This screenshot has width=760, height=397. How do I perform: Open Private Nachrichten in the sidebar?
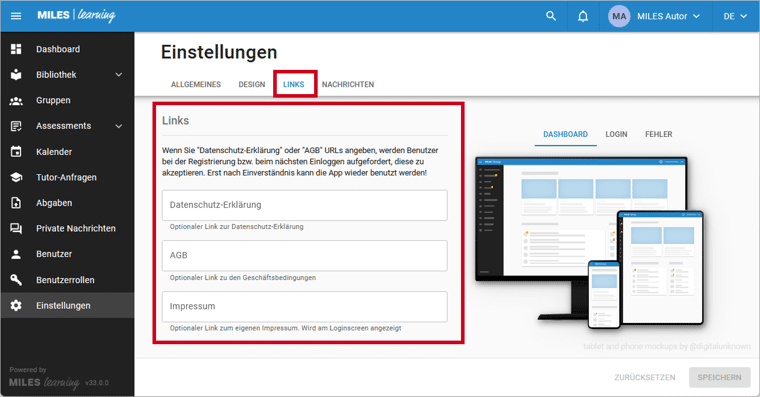coord(67,228)
